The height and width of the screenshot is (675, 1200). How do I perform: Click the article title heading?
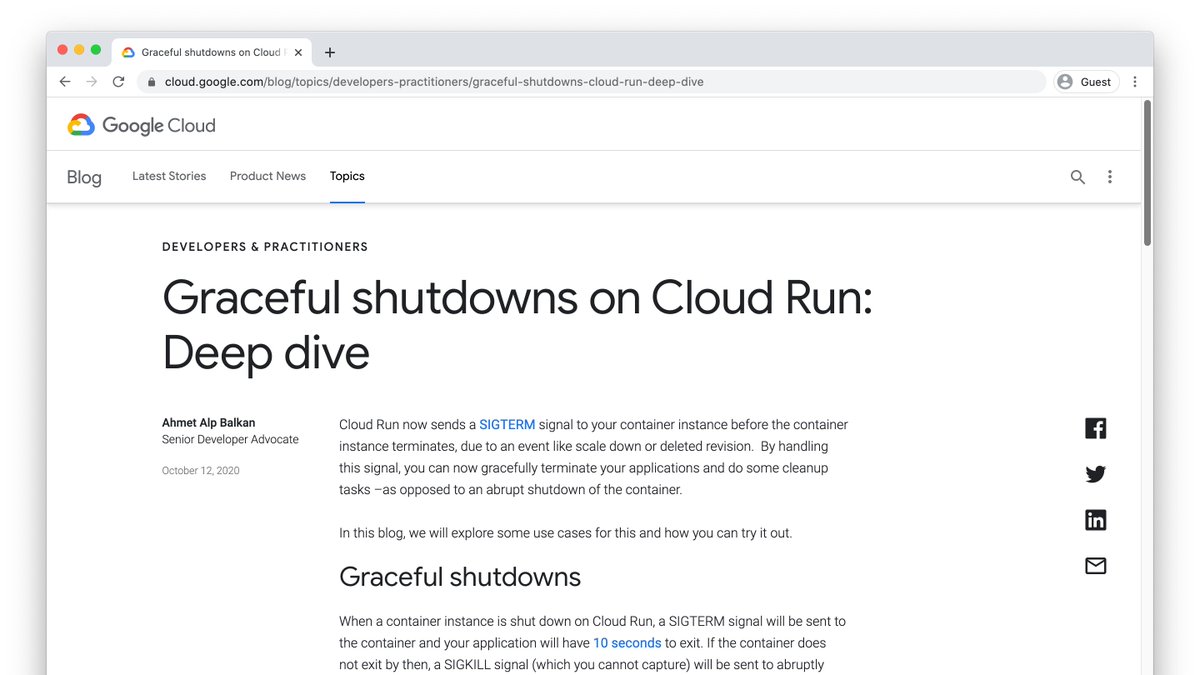tap(517, 325)
